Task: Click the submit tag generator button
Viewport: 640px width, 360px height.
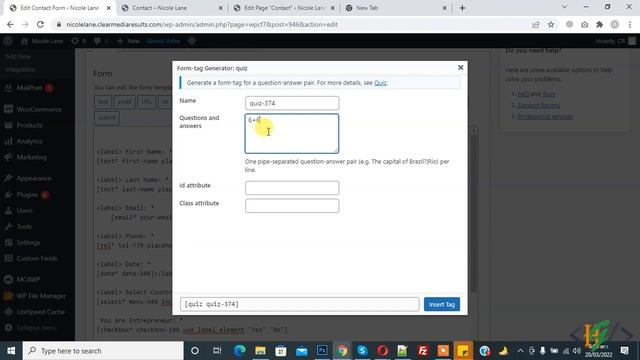Action: click(x=107, y=118)
